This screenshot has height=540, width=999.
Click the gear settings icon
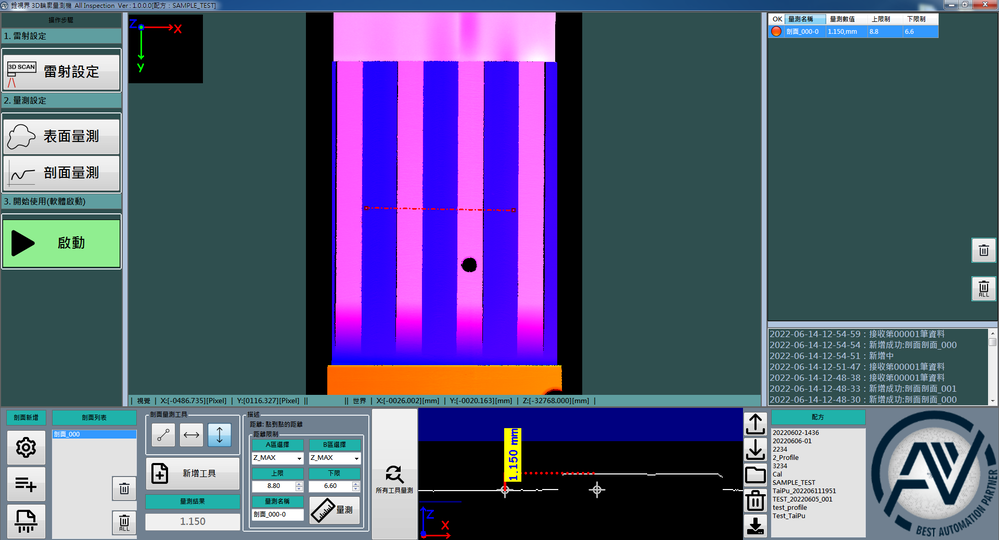coord(26,449)
